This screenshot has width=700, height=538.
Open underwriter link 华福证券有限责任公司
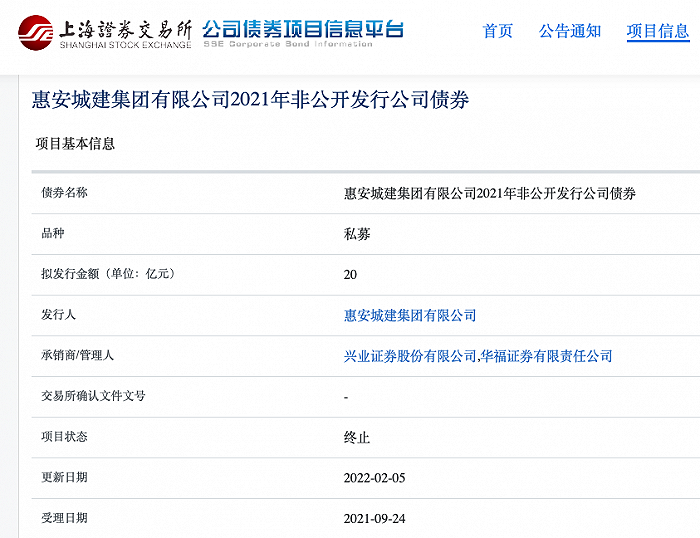tap(548, 356)
